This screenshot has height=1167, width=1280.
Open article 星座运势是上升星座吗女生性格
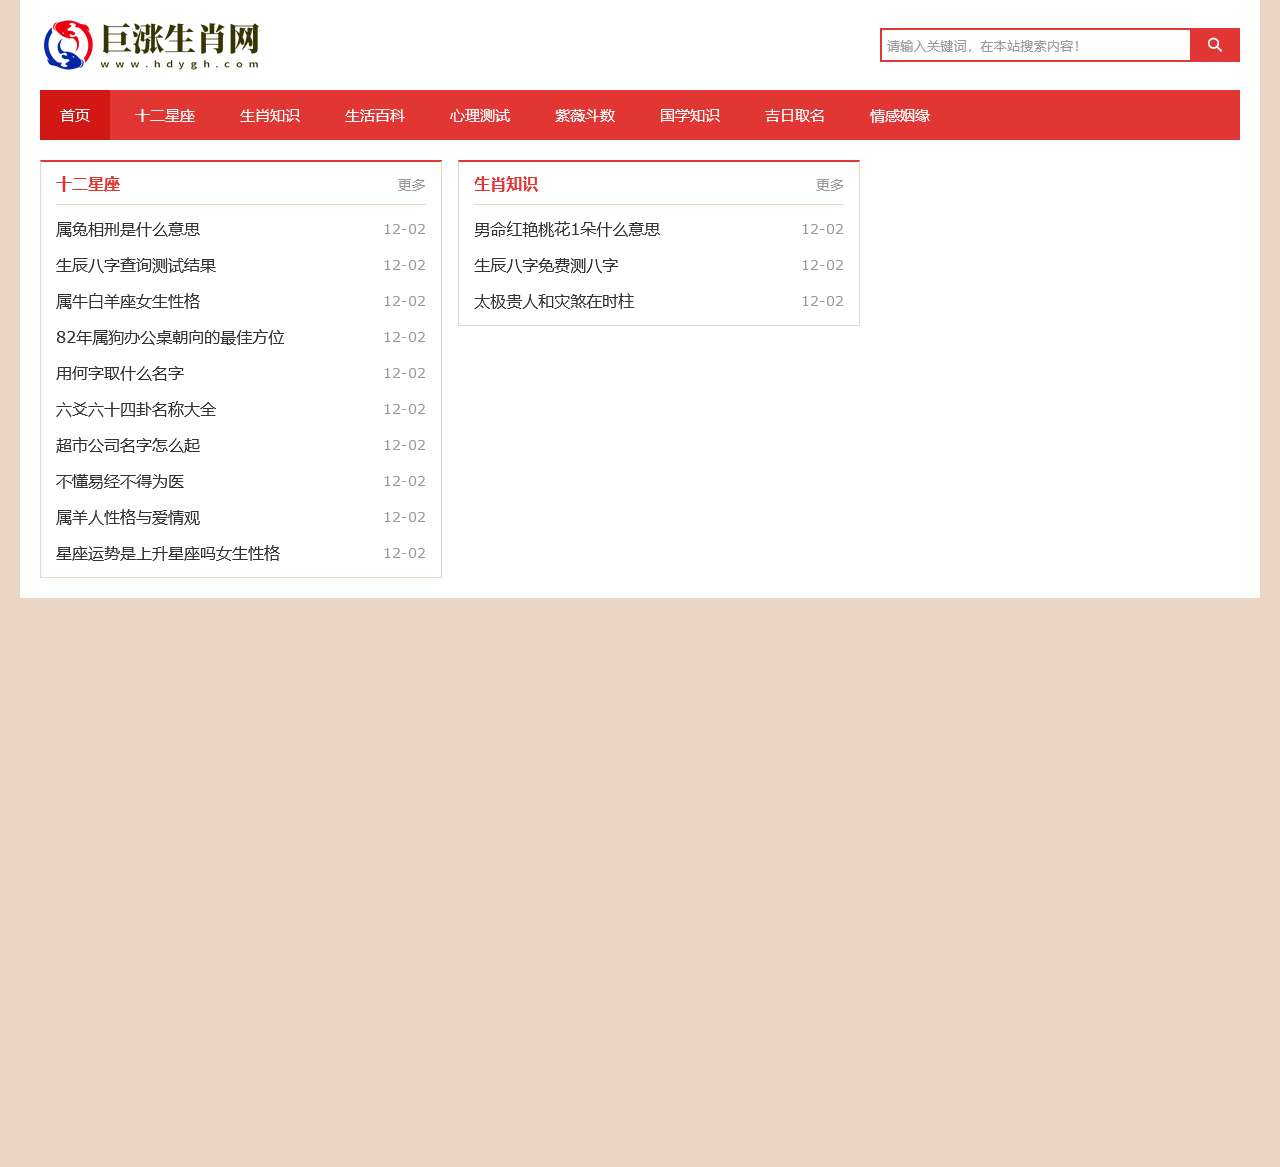click(168, 553)
